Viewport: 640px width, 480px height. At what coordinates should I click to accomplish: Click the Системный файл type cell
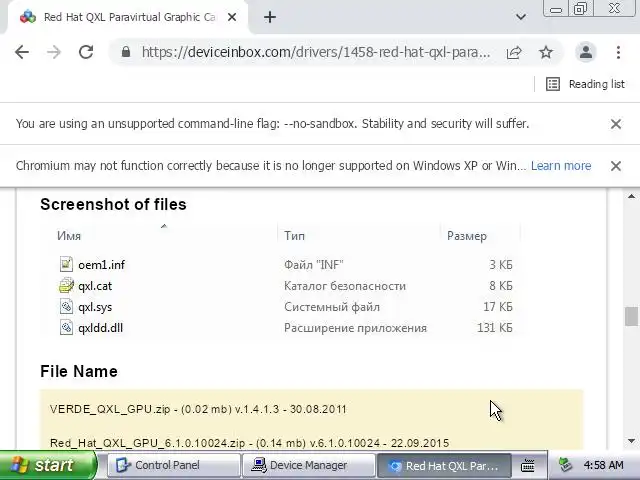pos(332,307)
